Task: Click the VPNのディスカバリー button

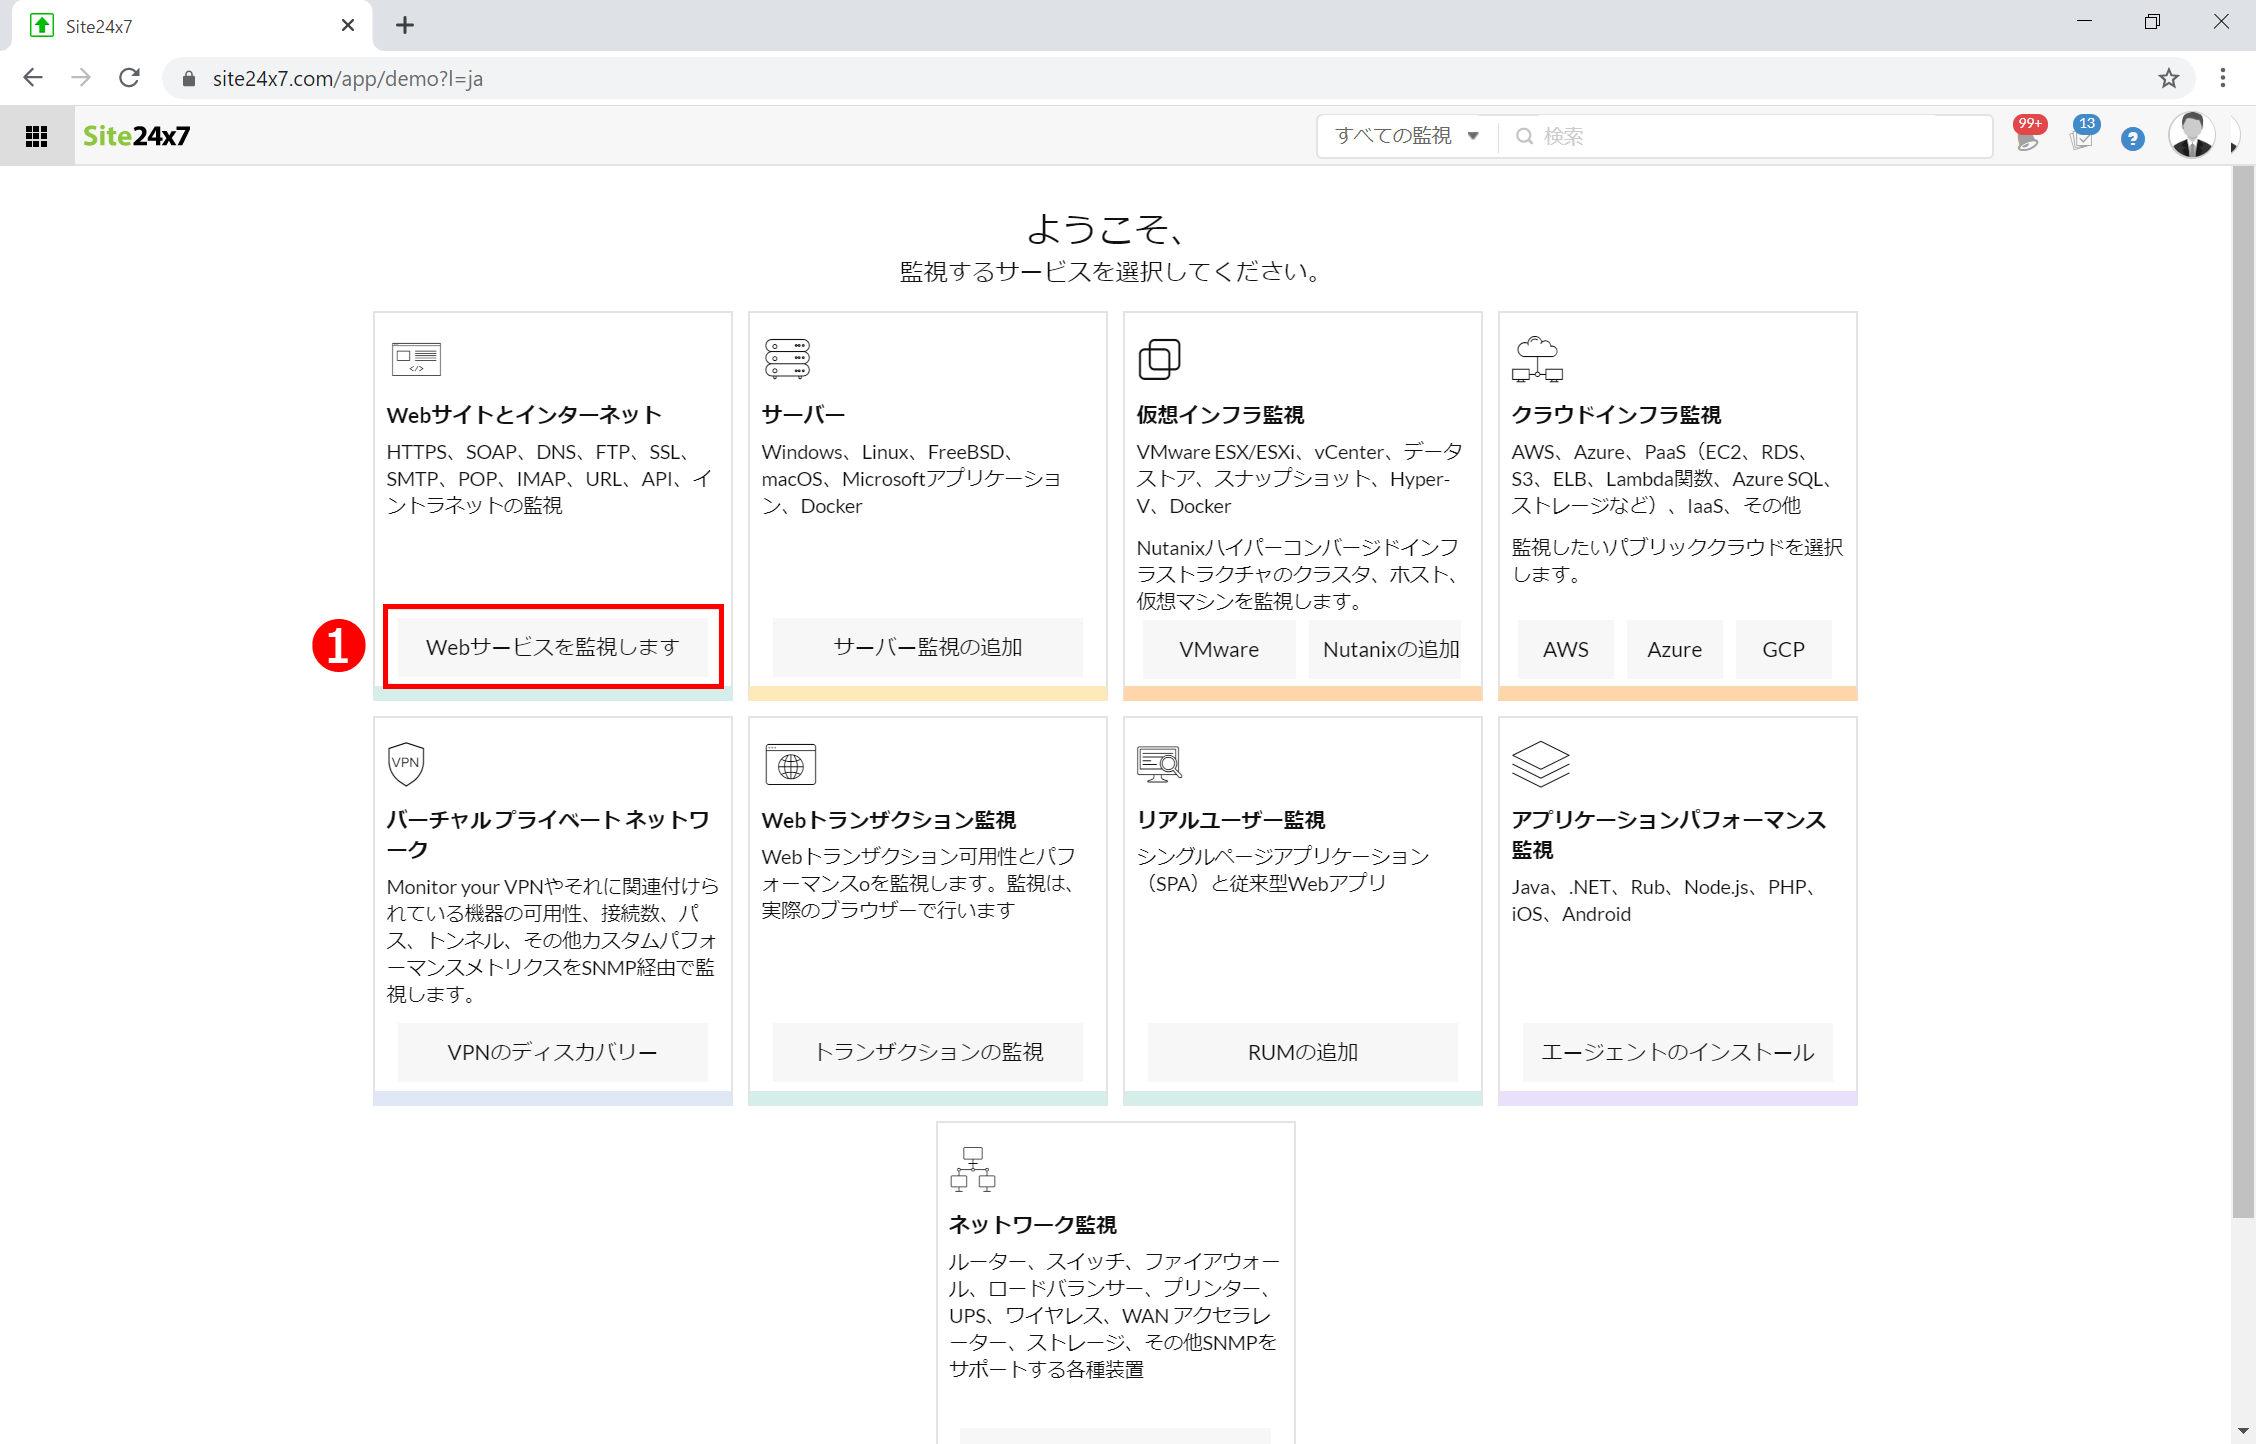Action: pos(552,1052)
